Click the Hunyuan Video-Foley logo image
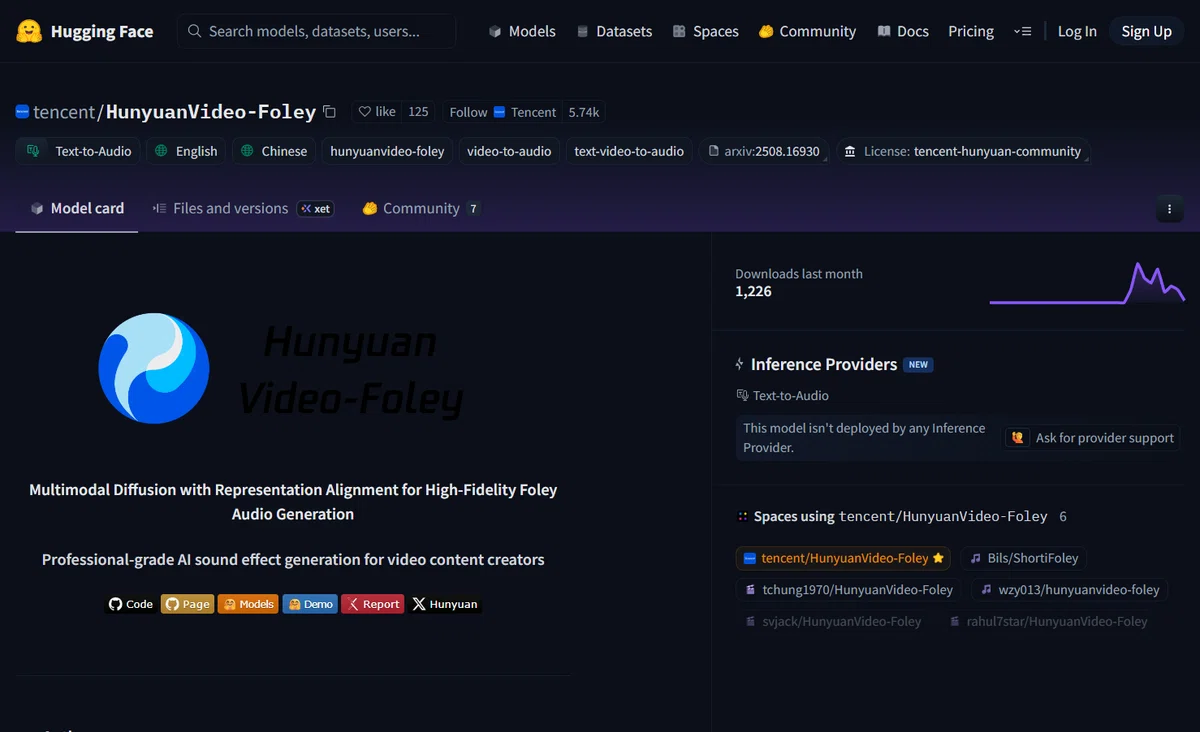 pyautogui.click(x=280, y=368)
